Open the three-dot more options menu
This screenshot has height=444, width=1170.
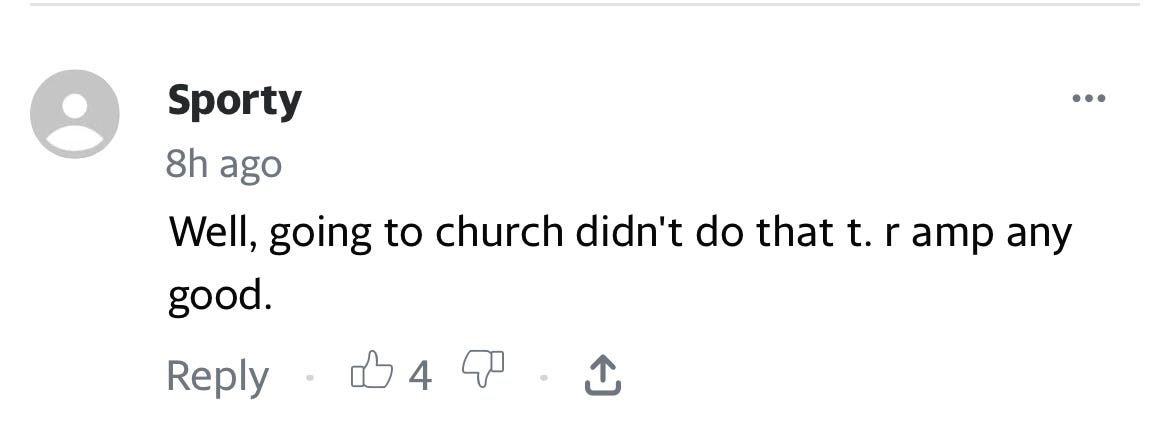(x=1089, y=99)
